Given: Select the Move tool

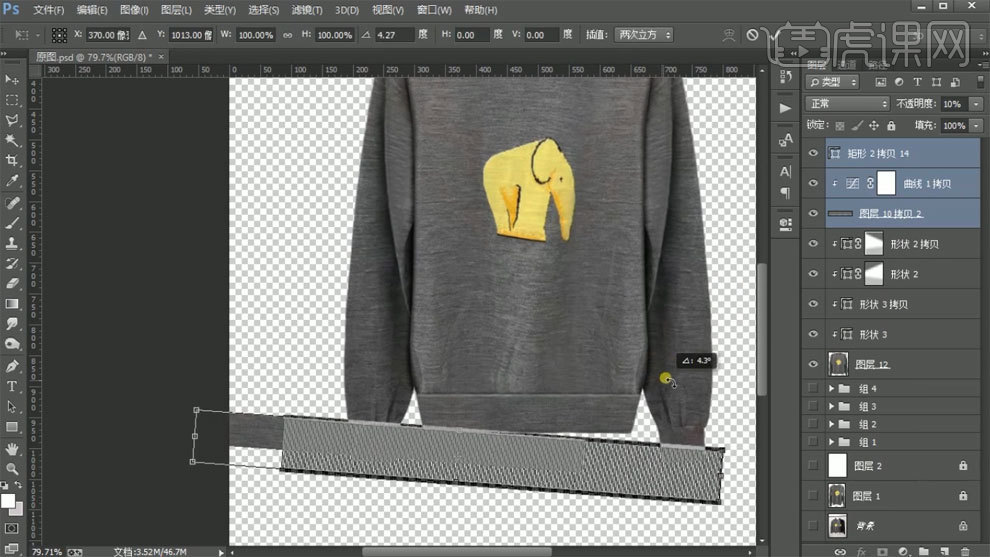Looking at the screenshot, I should pos(11,80).
